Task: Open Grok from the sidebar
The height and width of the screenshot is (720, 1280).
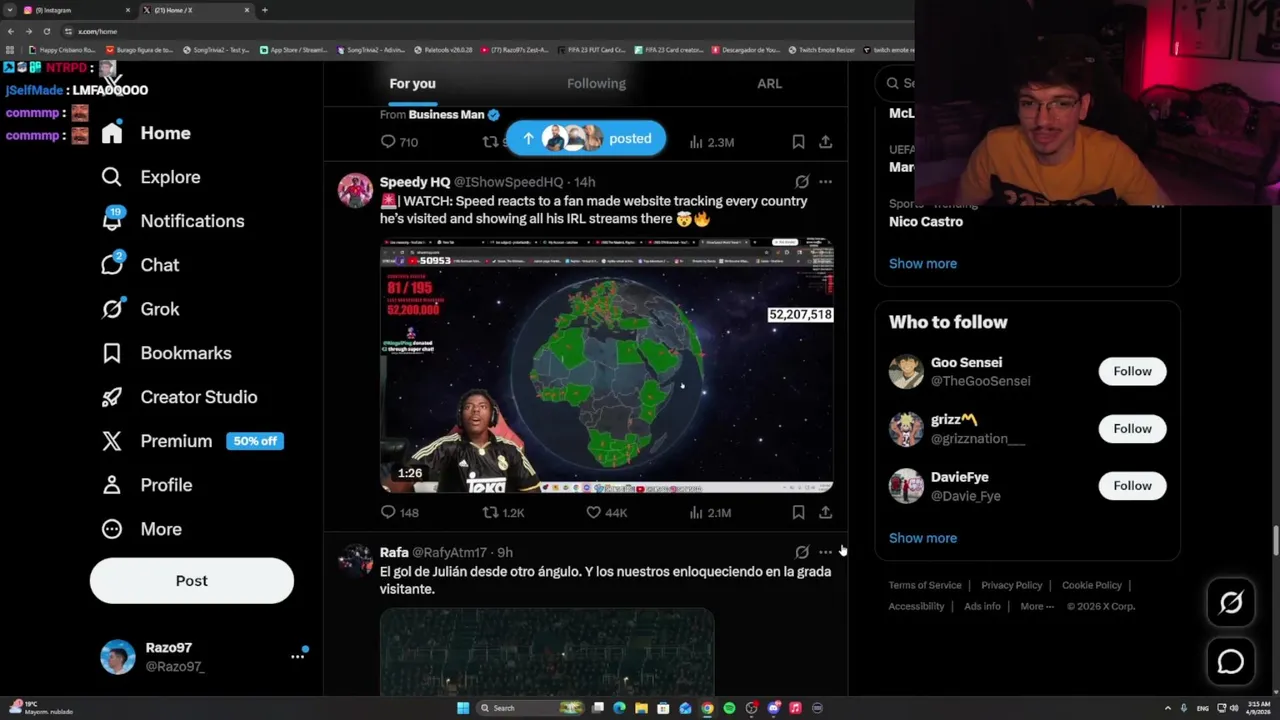Action: point(140,309)
